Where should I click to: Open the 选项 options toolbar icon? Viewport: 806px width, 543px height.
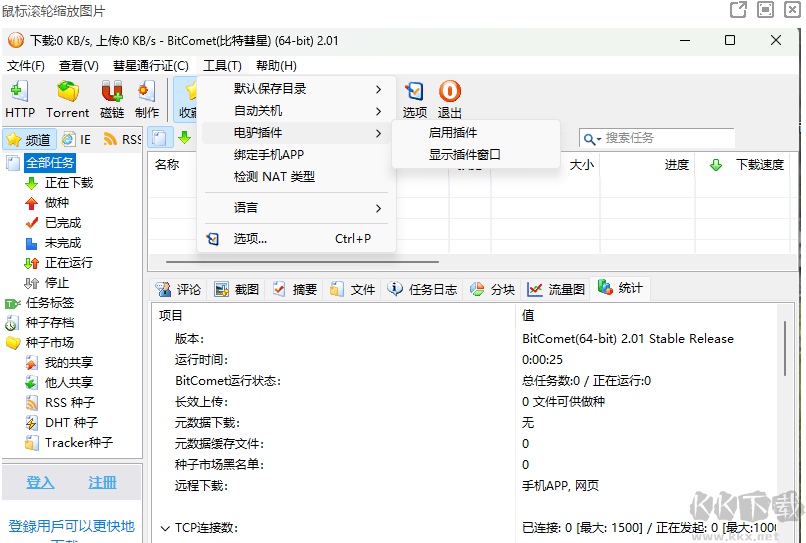(415, 99)
